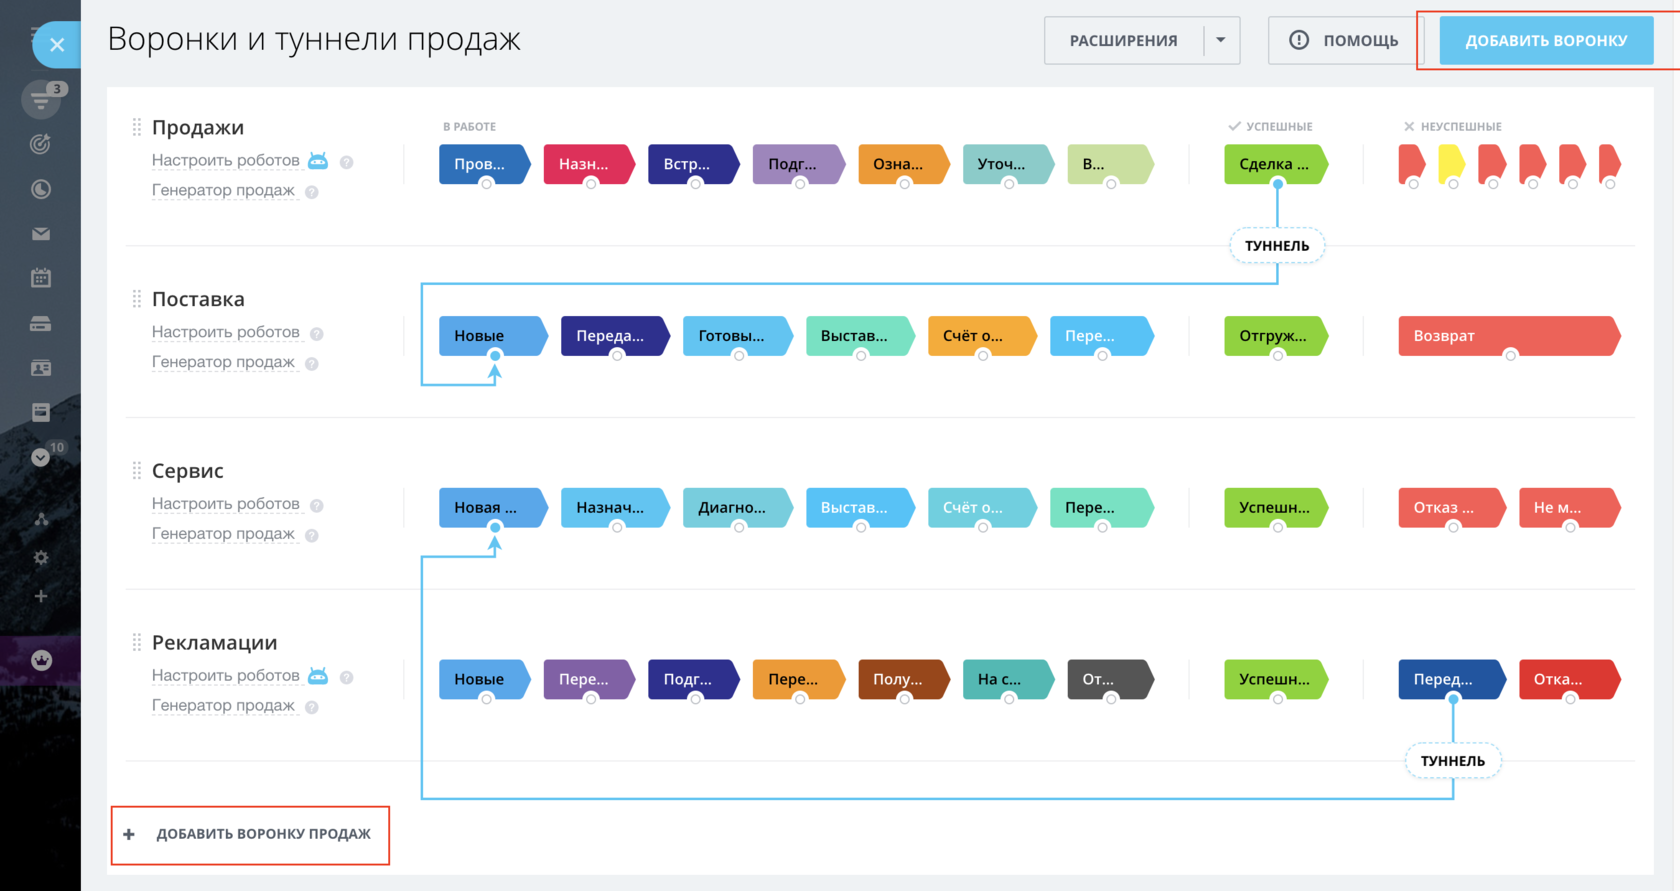Open robots help icon in Поставка row
The width and height of the screenshot is (1680, 891).
click(x=317, y=334)
